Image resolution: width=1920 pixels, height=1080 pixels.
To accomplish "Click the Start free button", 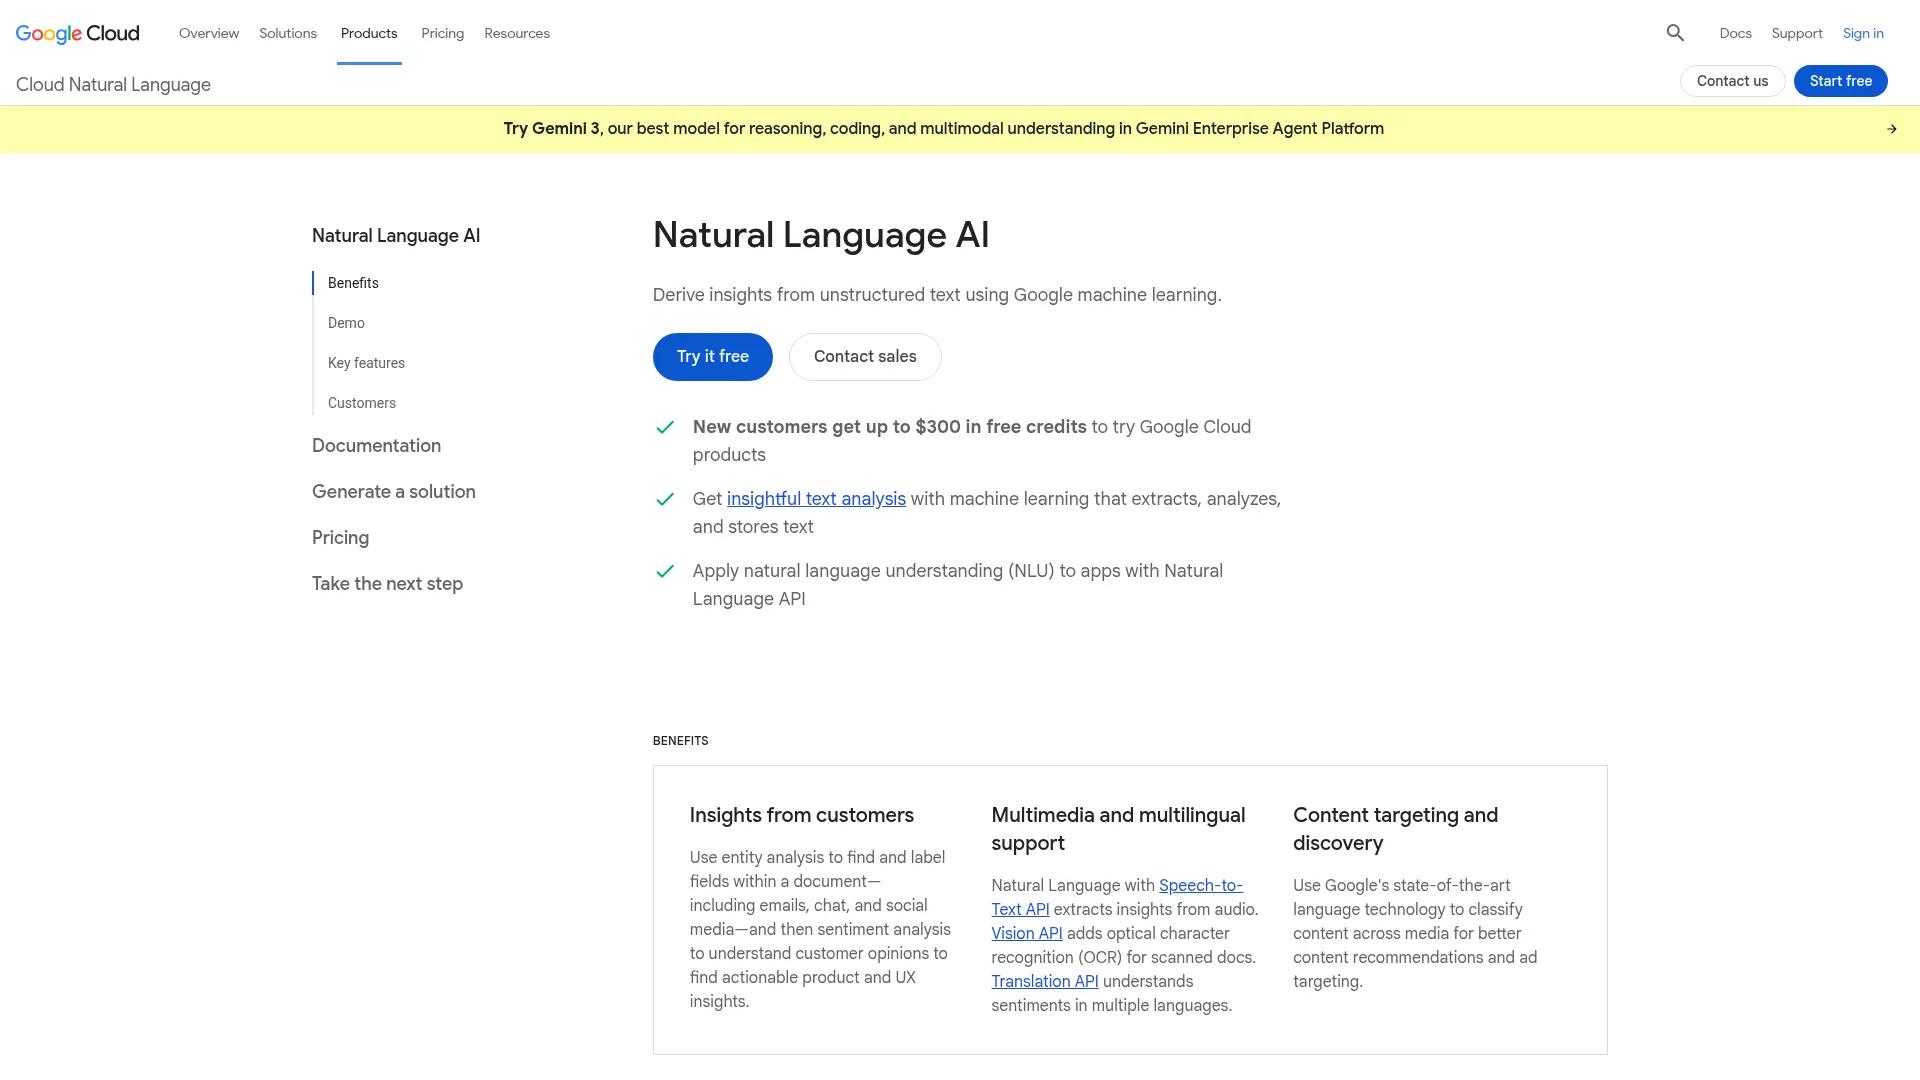I will (1840, 81).
